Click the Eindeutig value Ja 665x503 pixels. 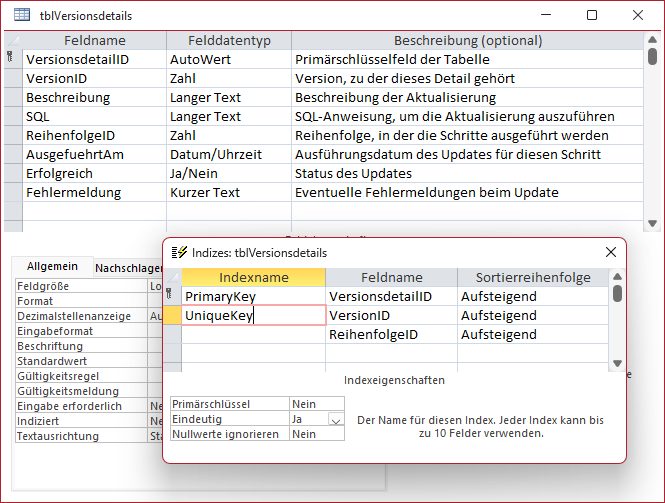point(309,419)
